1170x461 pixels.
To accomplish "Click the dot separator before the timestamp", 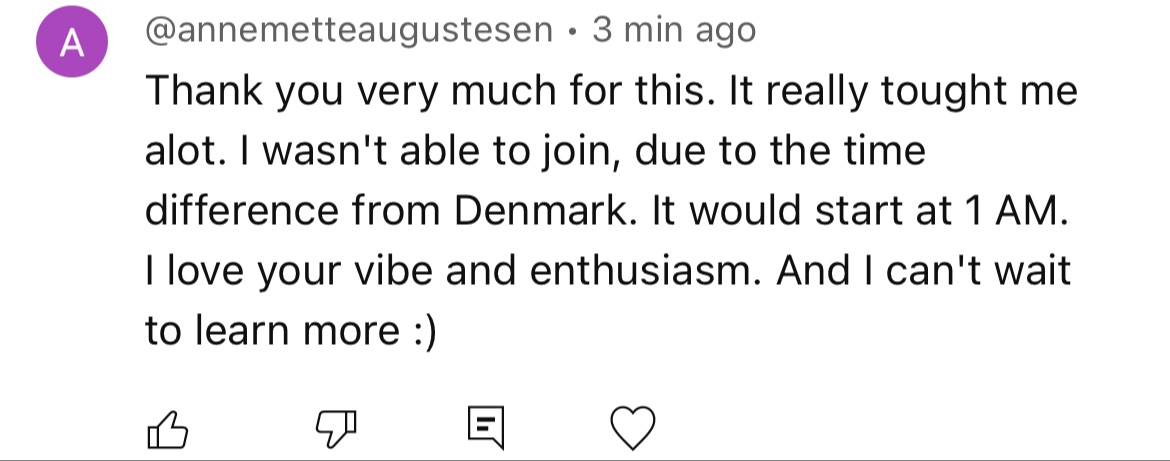I will click(x=572, y=32).
